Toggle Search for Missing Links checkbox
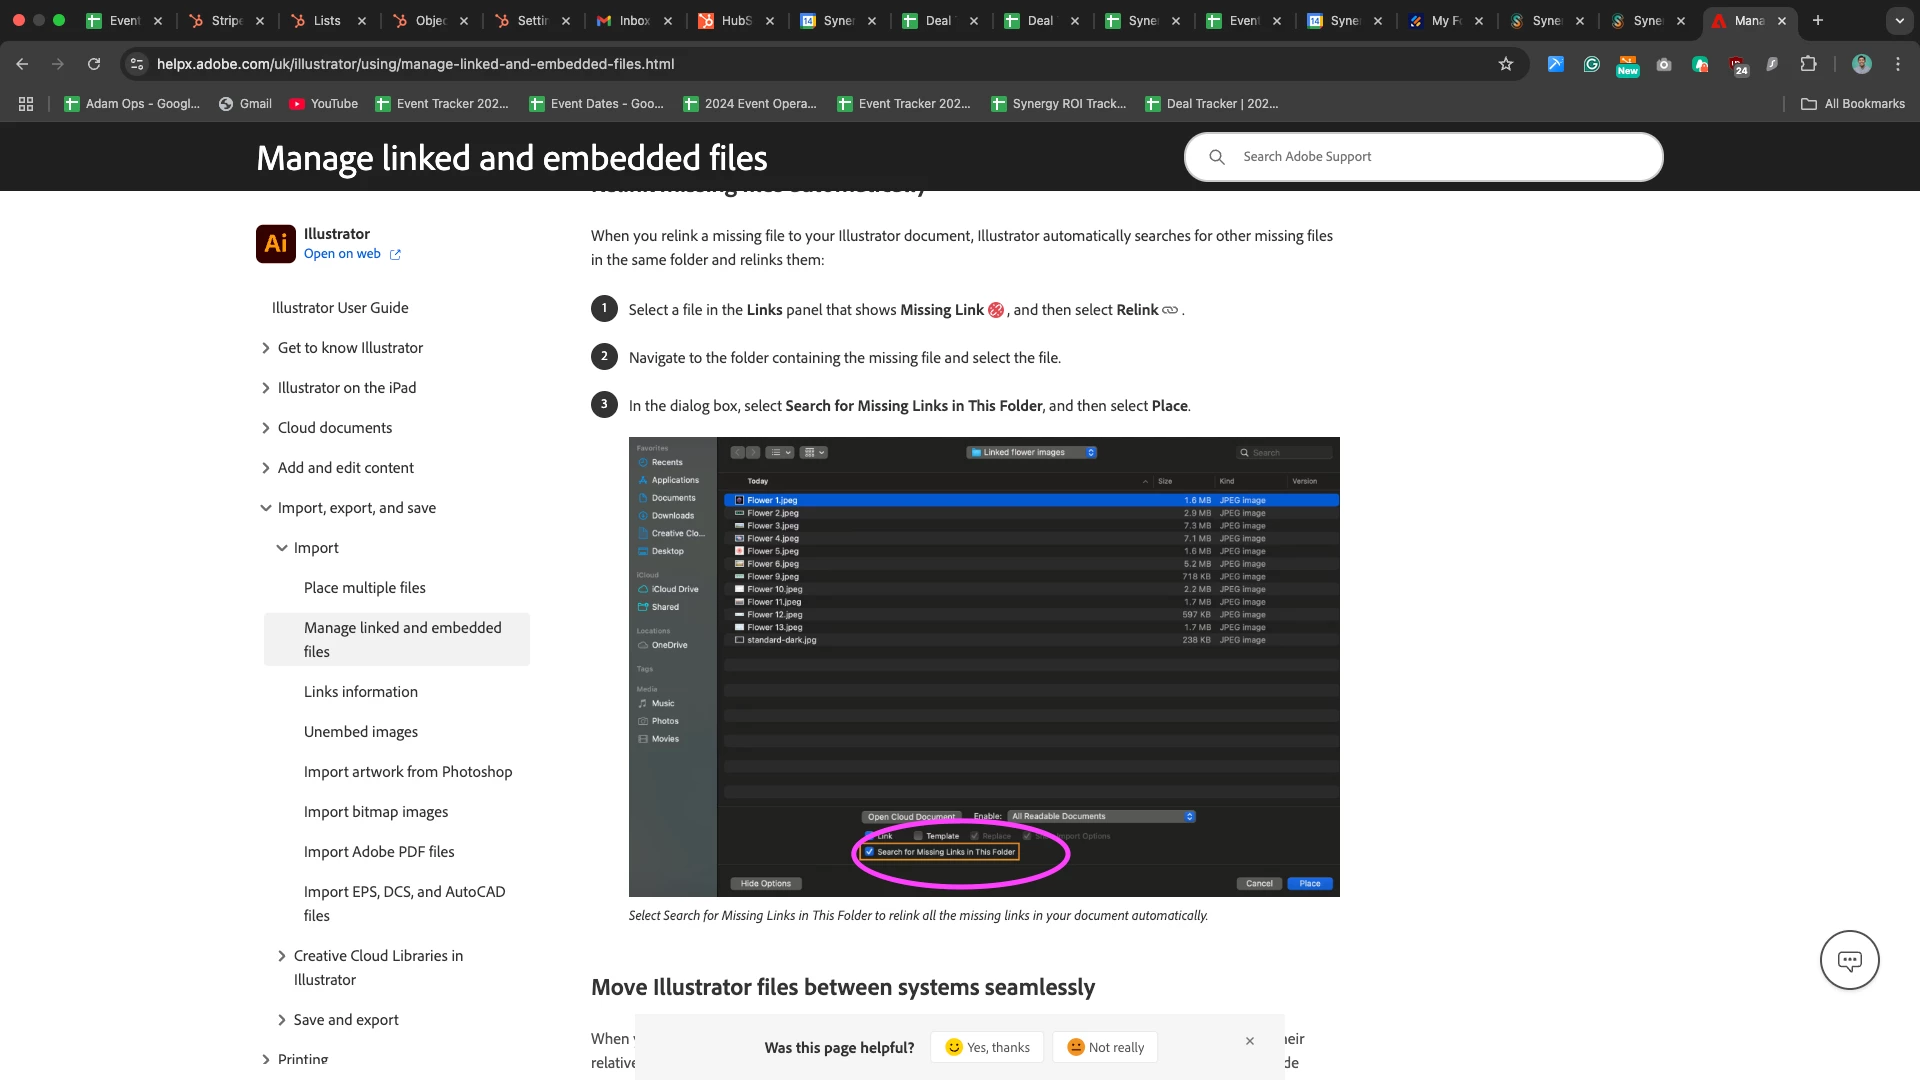Image resolution: width=1920 pixels, height=1080 pixels. pos(869,852)
